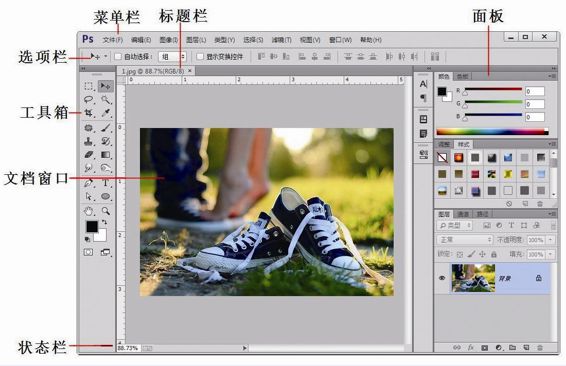
Task: Select the Ellipse shape tool
Action: pos(105,196)
